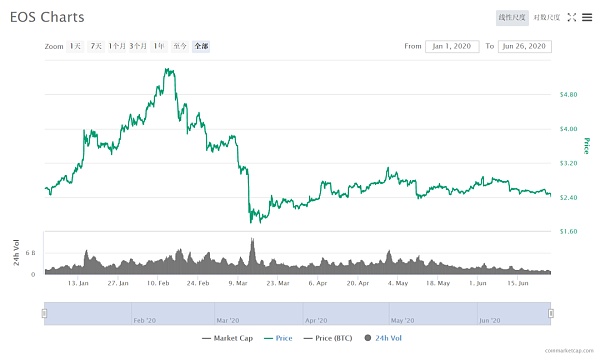Image resolution: width=600 pixels, height=360 pixels.
Task: Select the 全部 zoom option
Action: click(201, 46)
